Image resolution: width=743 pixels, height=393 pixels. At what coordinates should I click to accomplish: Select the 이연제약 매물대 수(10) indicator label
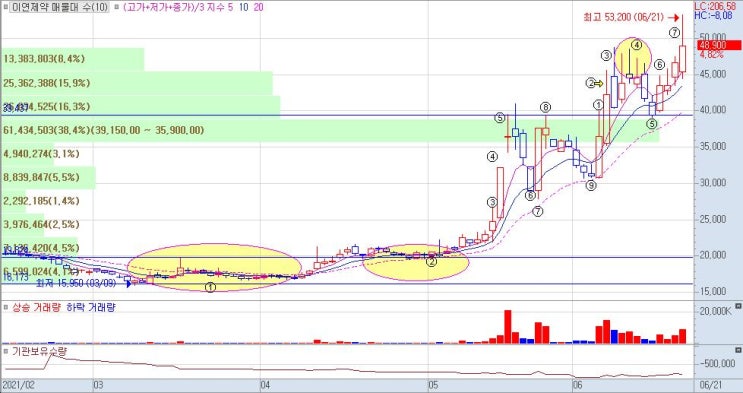tap(59, 7)
